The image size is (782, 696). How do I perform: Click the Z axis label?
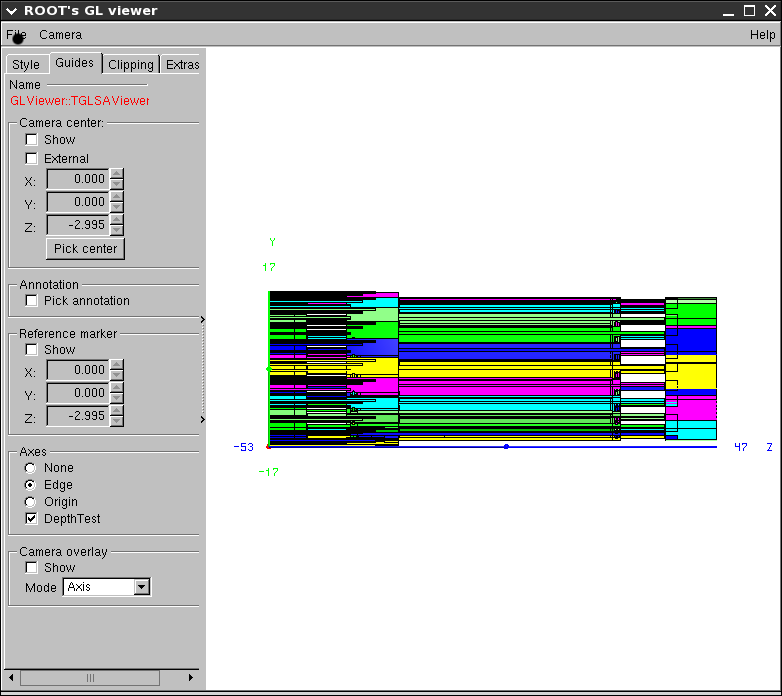(770, 447)
